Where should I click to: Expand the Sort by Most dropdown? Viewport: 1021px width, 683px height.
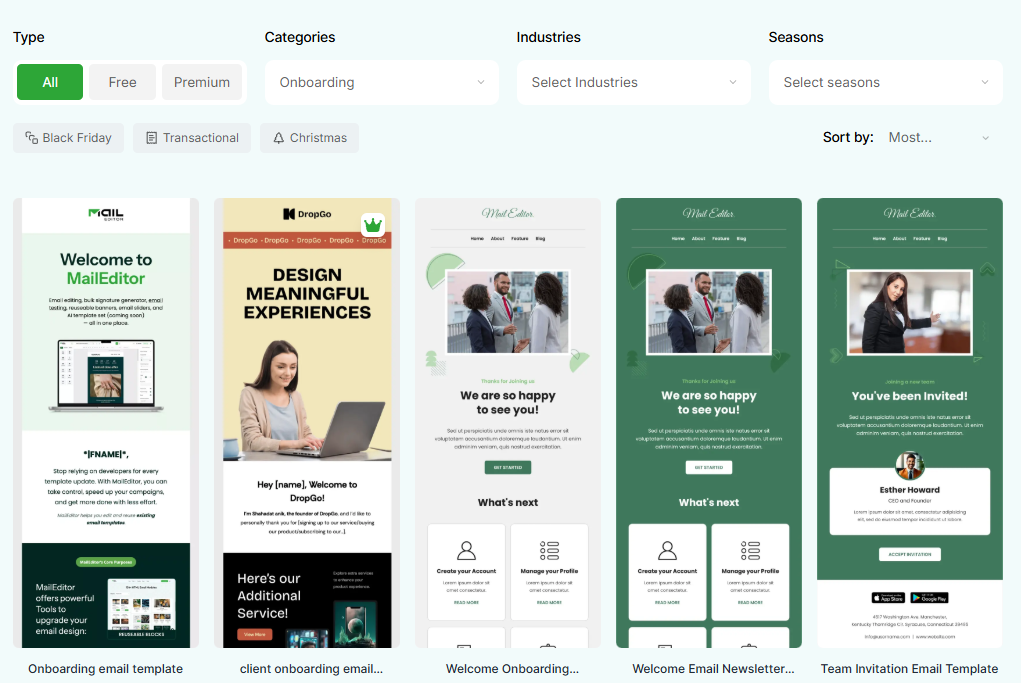click(x=938, y=137)
